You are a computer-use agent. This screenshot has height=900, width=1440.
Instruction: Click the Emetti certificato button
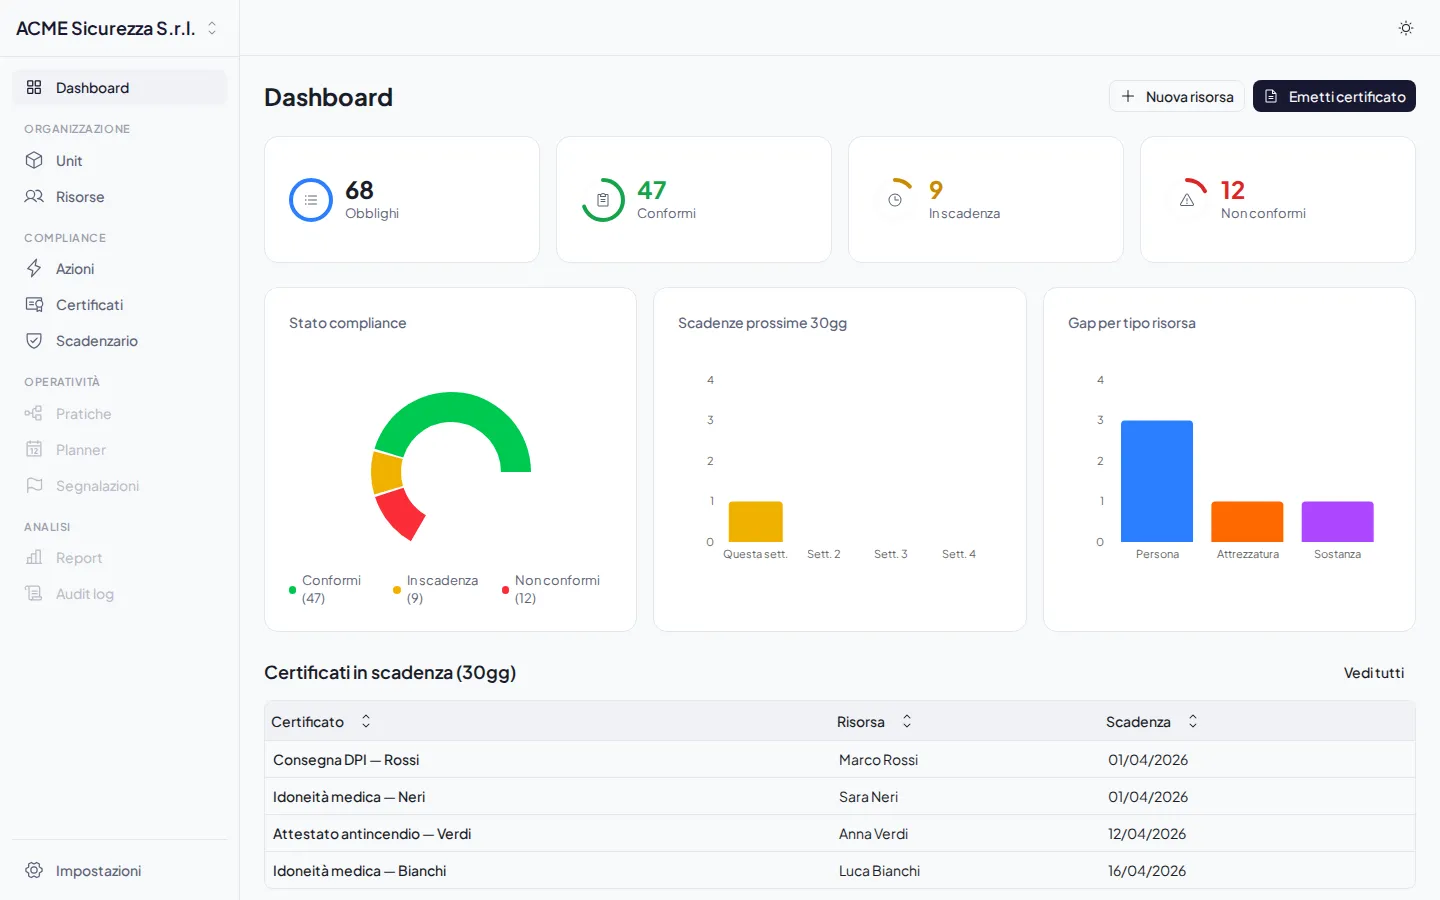[x=1334, y=96]
